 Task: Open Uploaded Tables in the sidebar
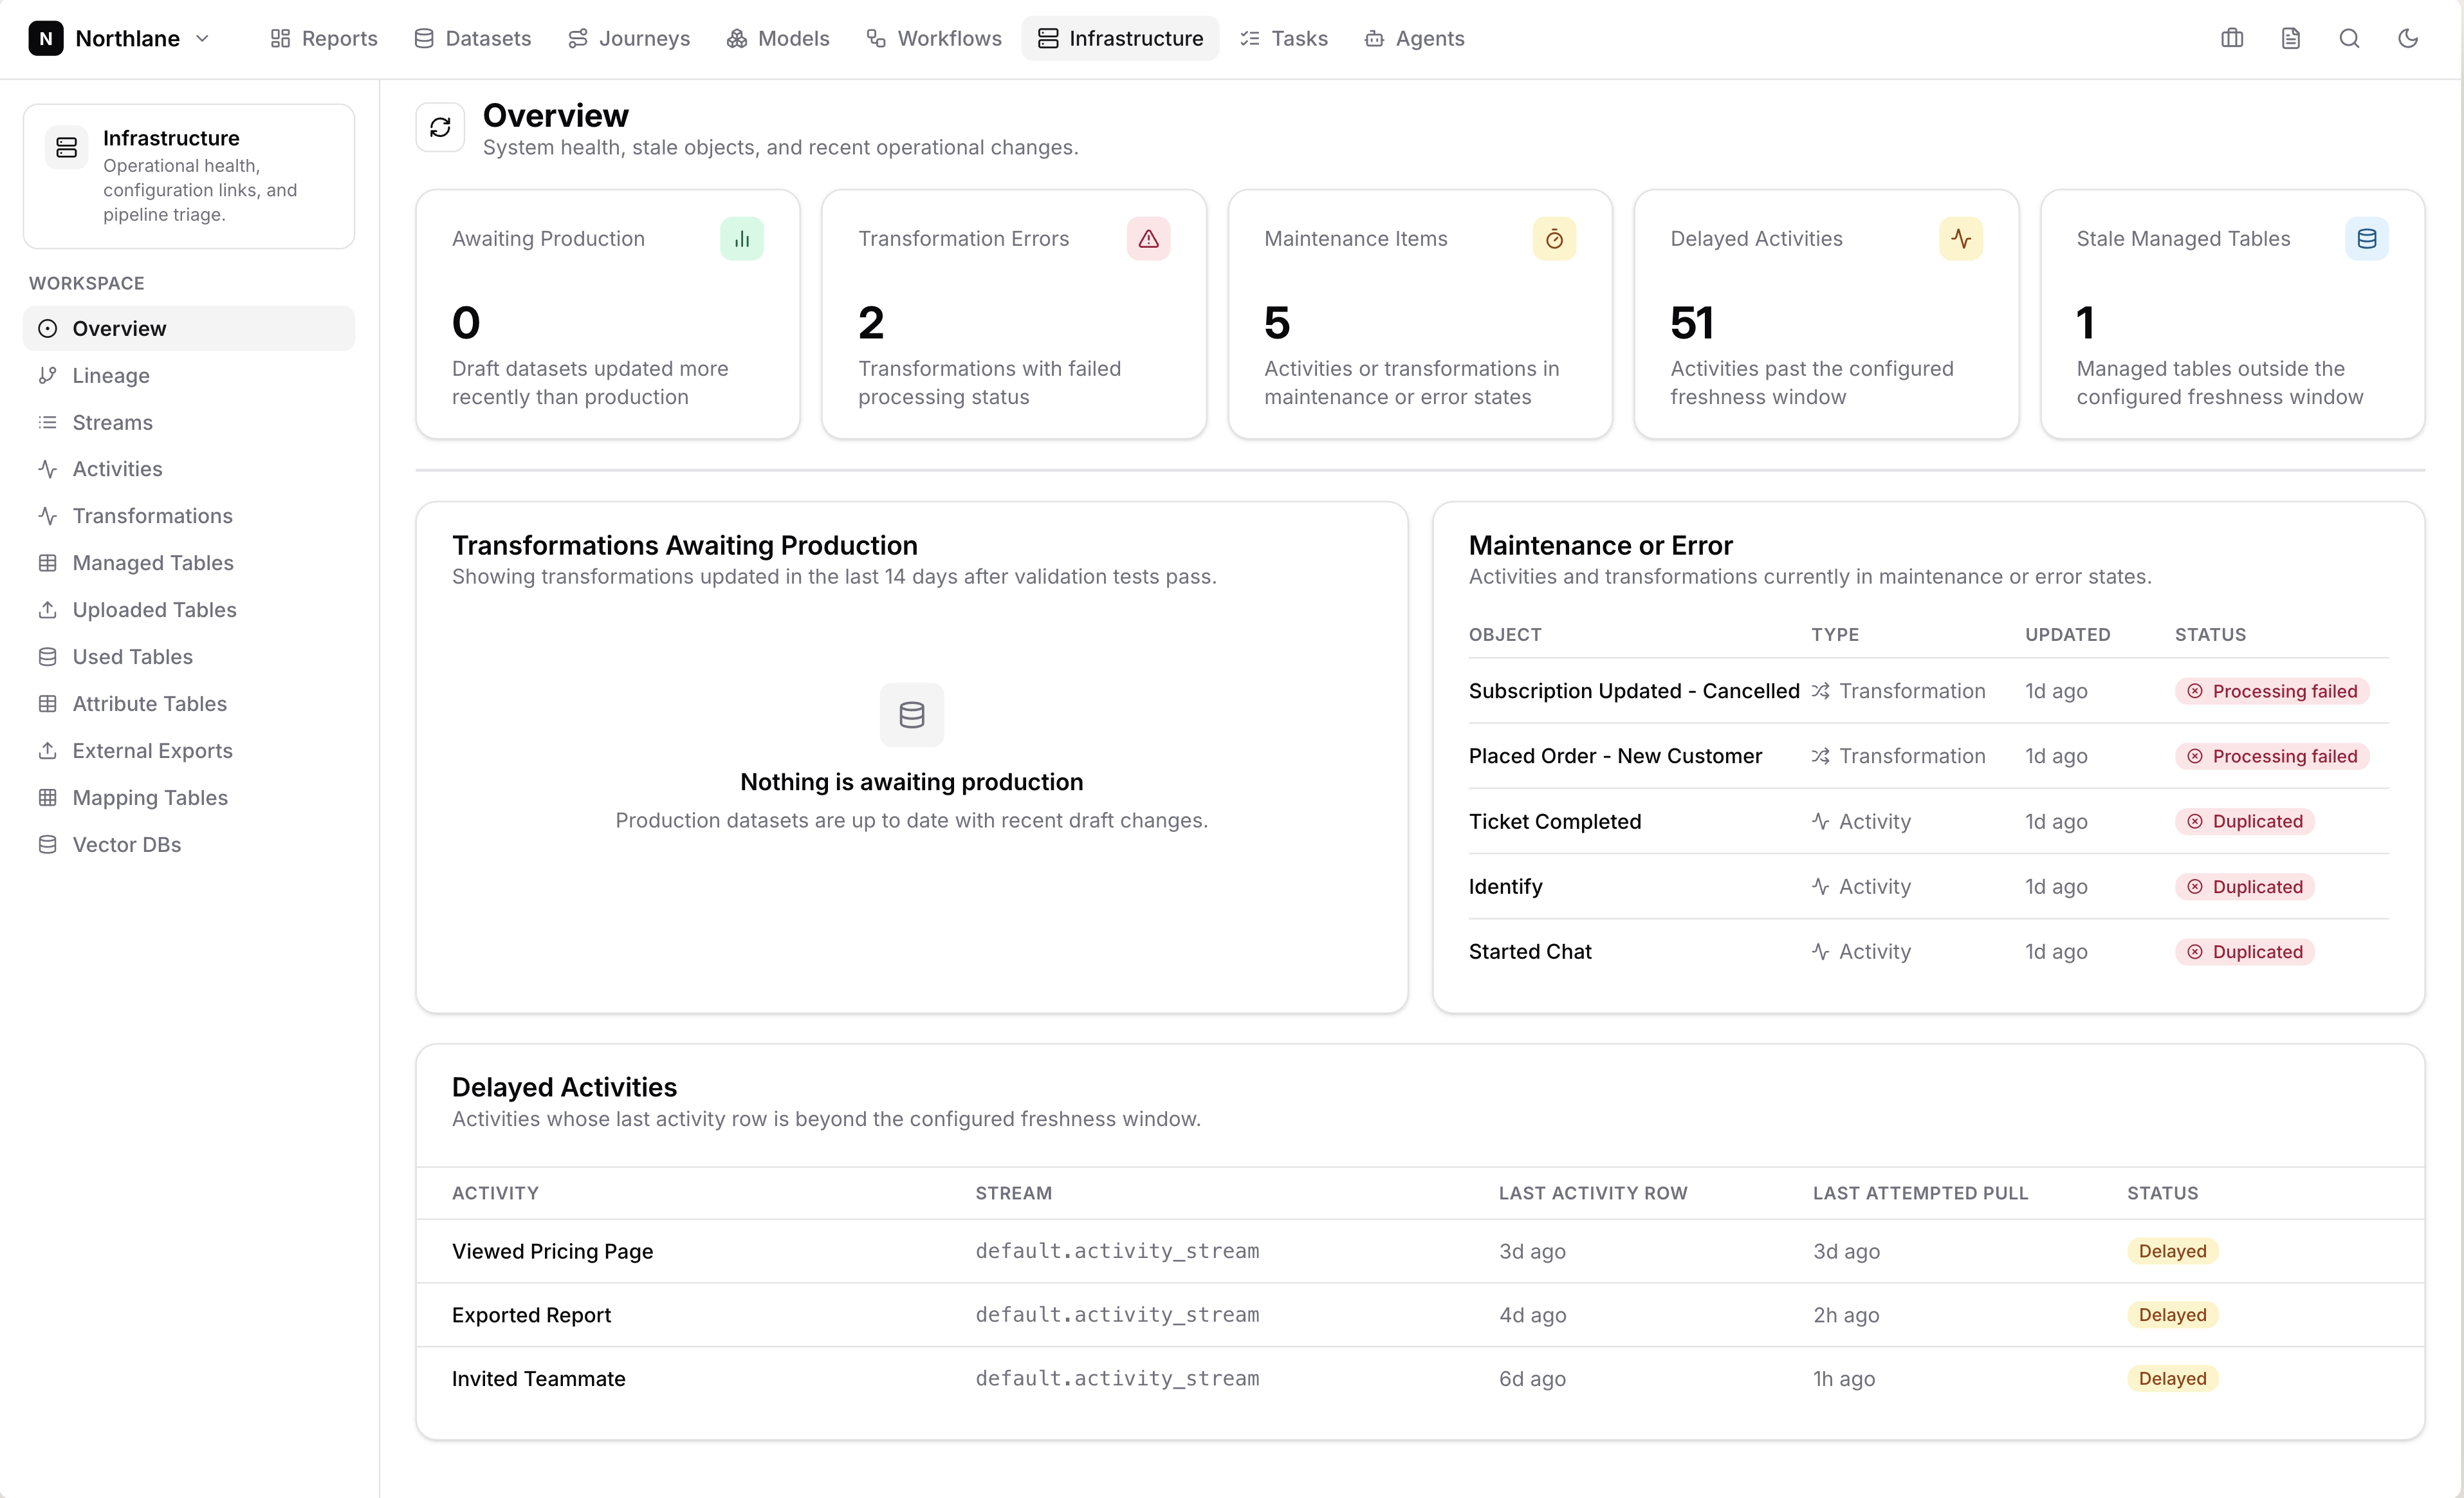[189, 610]
